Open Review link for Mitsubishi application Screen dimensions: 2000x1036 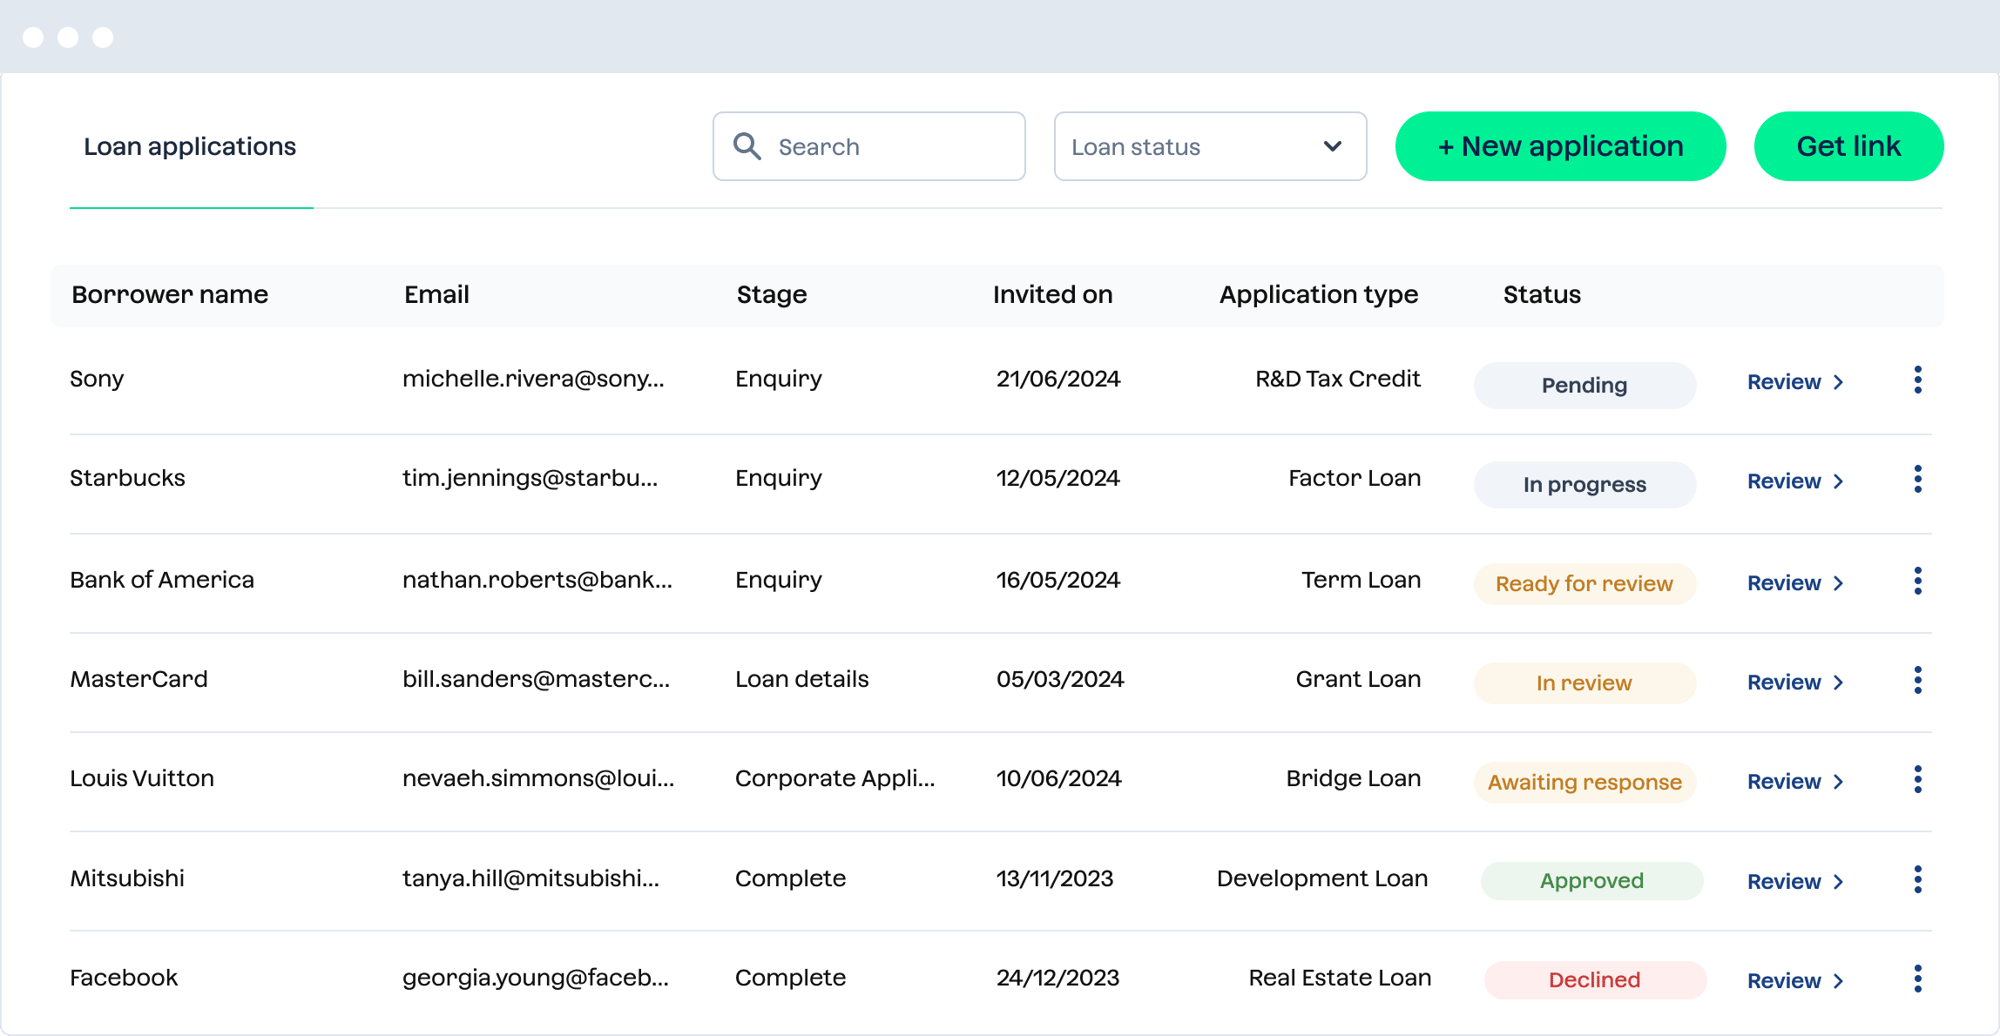coord(1794,882)
